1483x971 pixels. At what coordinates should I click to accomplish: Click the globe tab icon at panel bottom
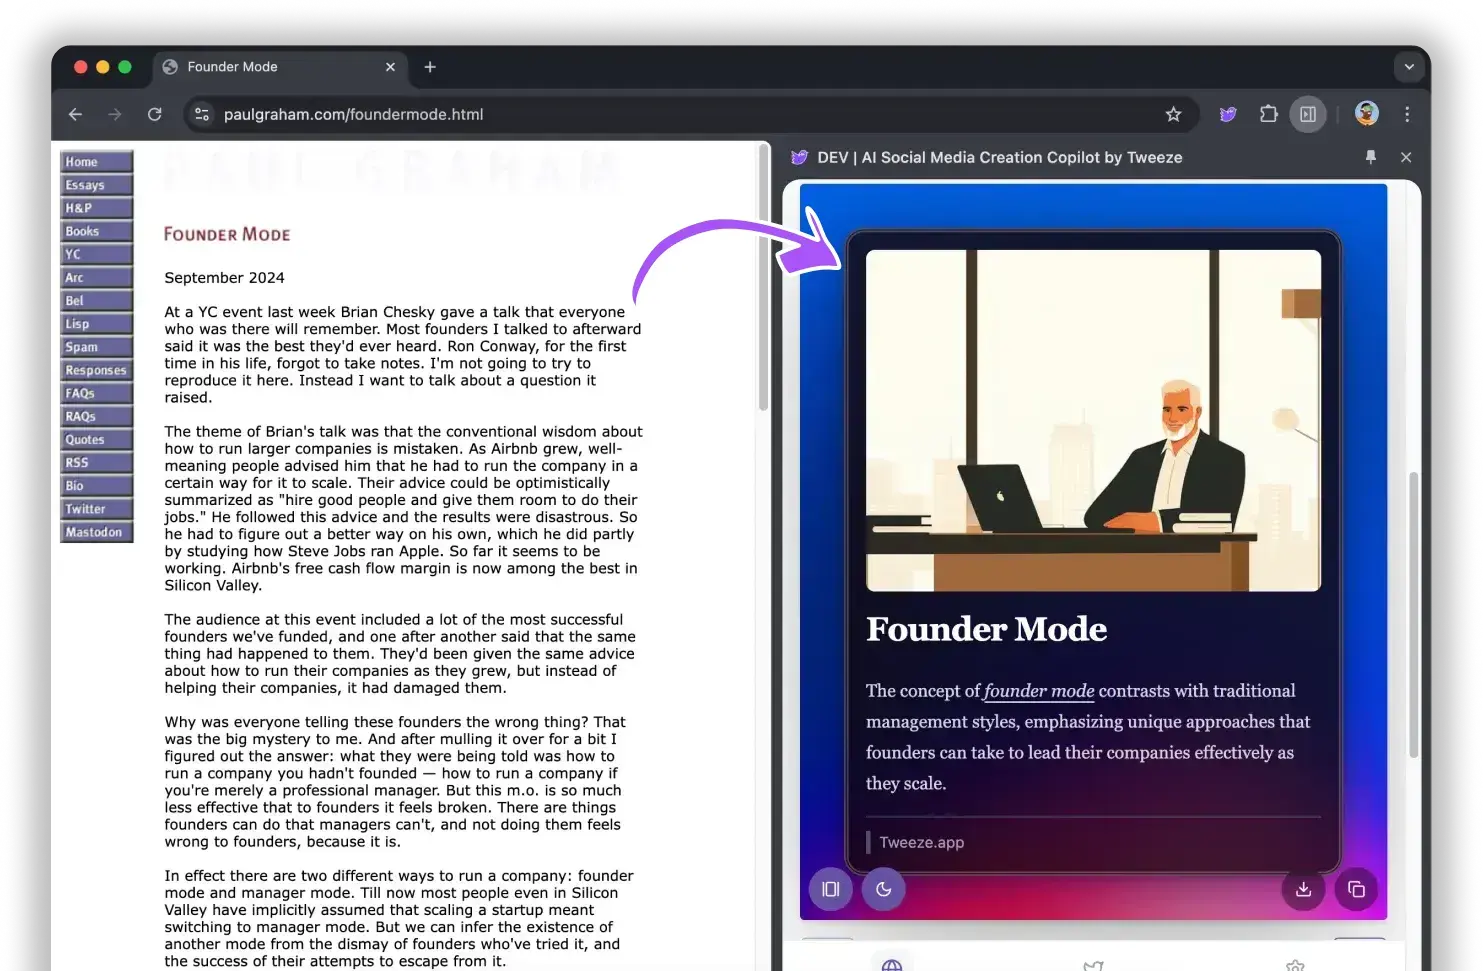pos(892,964)
